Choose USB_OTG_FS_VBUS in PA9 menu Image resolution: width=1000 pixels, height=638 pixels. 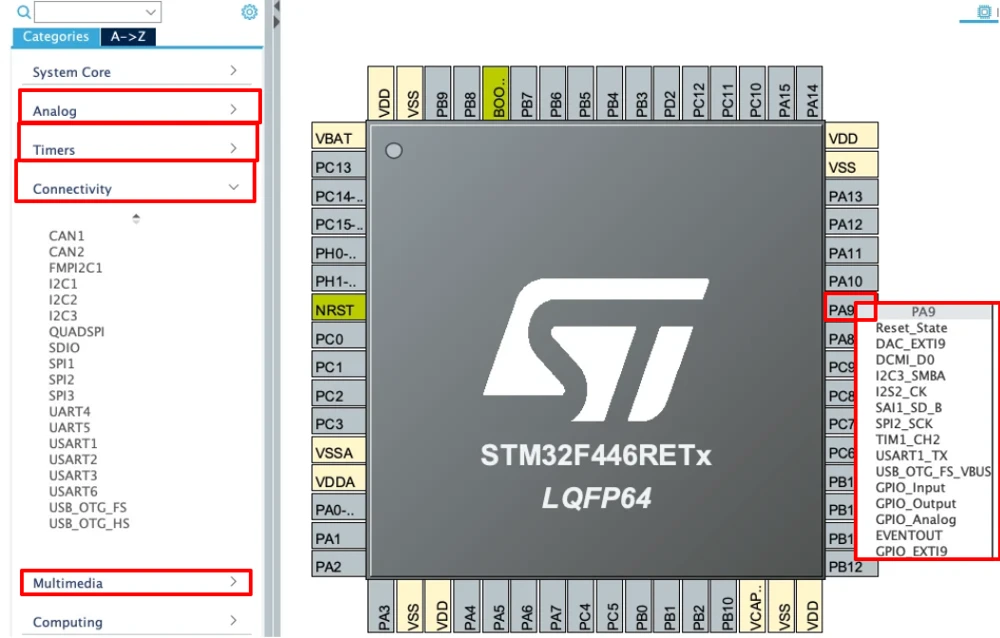[933, 471]
